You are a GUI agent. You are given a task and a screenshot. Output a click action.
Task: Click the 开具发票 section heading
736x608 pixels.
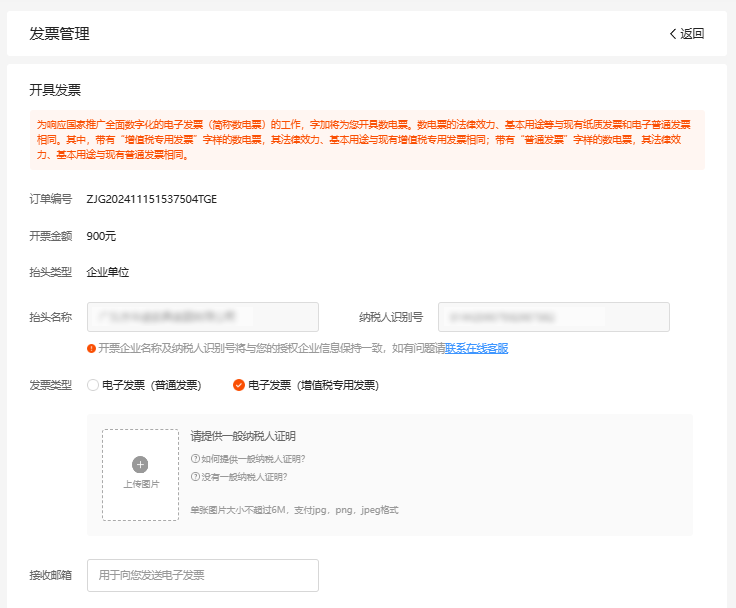click(x=55, y=90)
